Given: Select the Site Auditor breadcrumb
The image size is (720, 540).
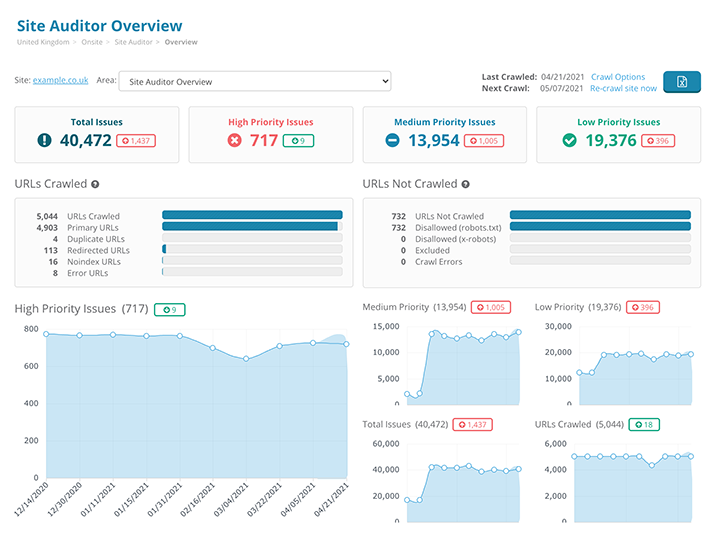Looking at the screenshot, I should point(134,42).
